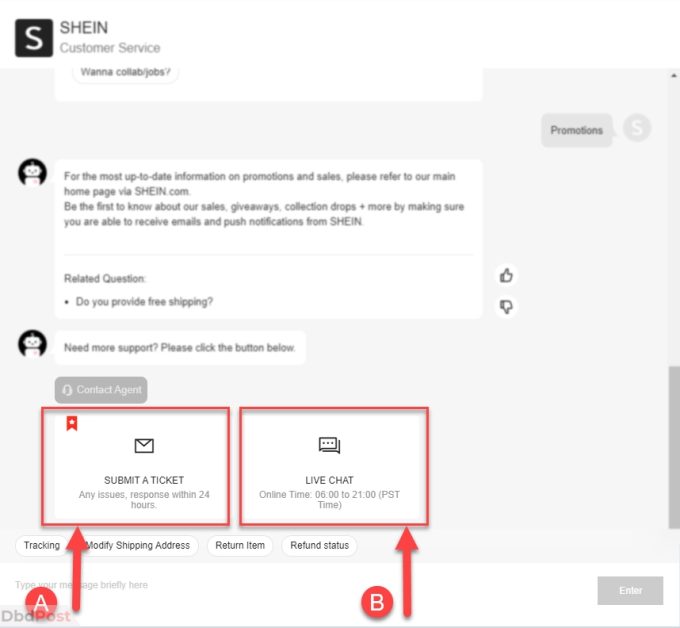Click 'Any issues, response within 24 hours' text
Image resolution: width=680 pixels, height=628 pixels.
[x=144, y=500]
